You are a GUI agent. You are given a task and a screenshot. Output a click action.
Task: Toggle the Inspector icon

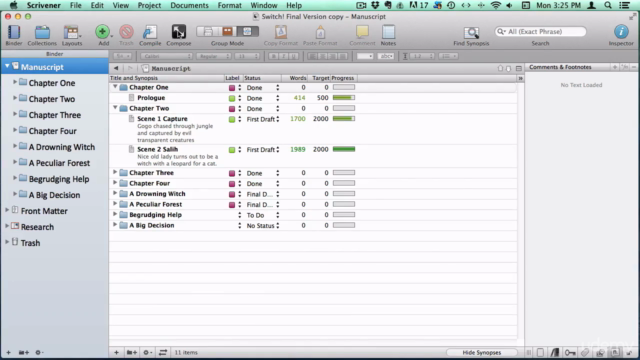click(621, 32)
